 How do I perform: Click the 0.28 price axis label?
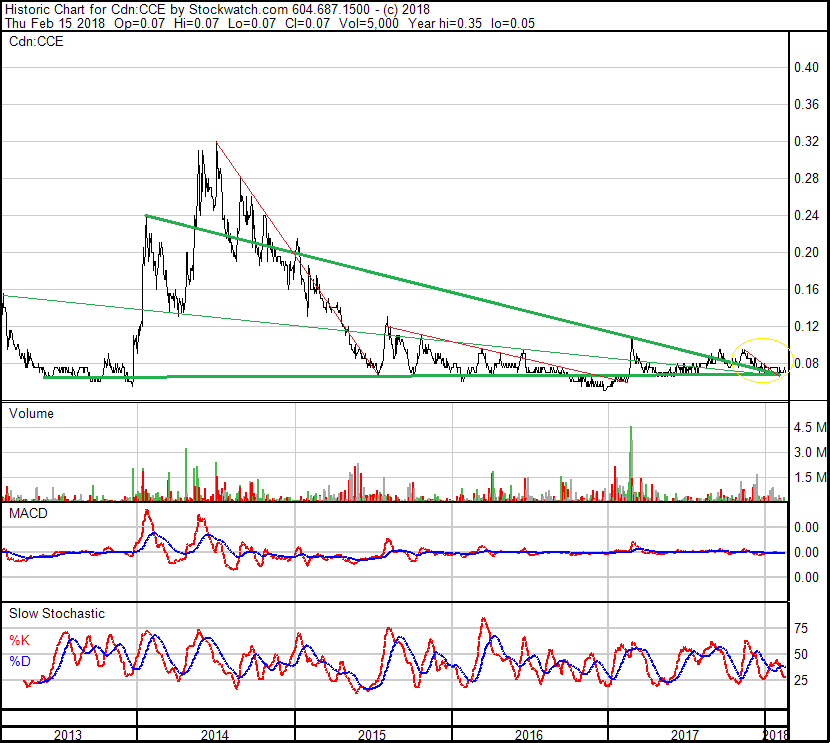tap(806, 178)
